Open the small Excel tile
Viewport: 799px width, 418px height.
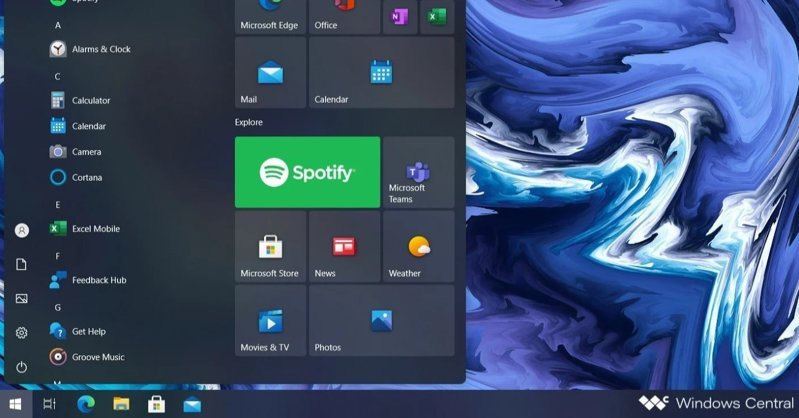coord(437,17)
